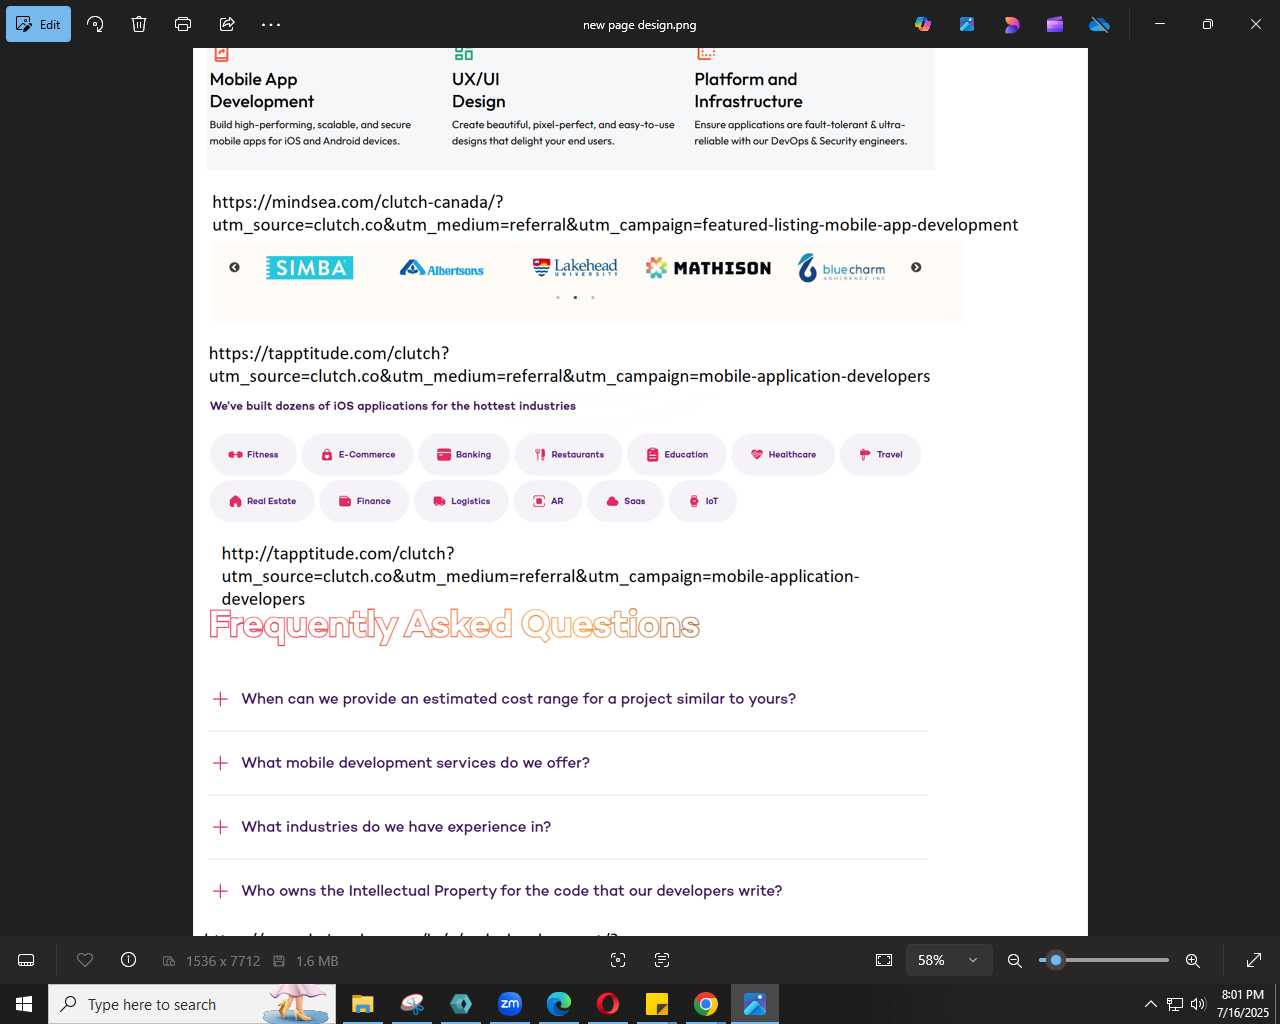The image size is (1280, 1024).
Task: Show the filmstrip using bottom-left icon
Action: point(27,960)
